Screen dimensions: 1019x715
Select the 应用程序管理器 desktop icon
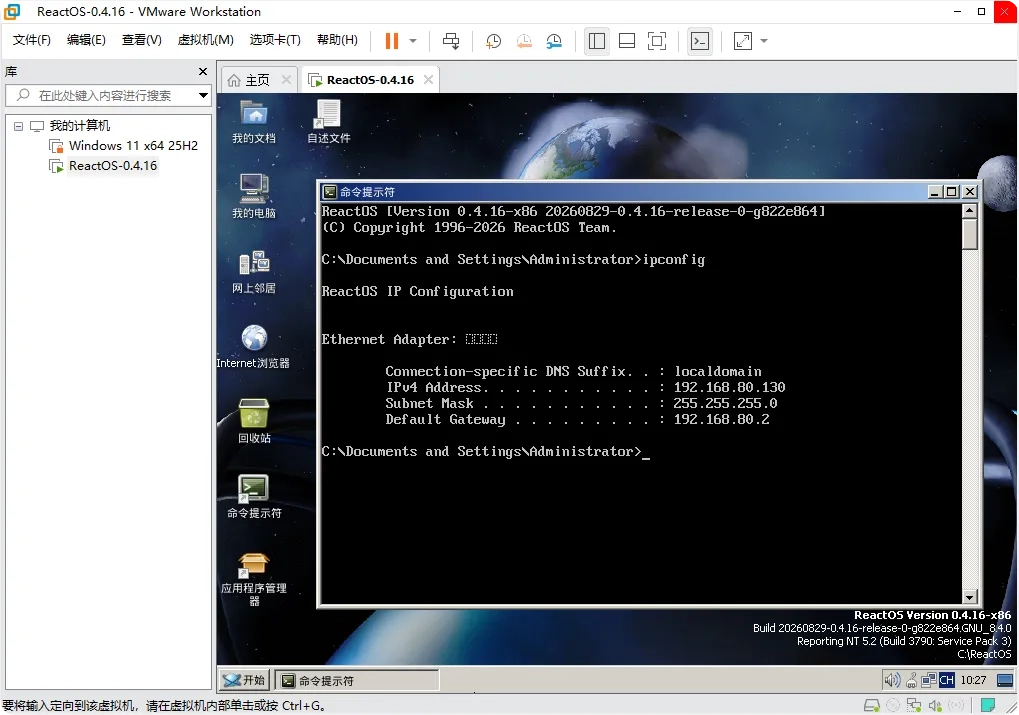[x=254, y=578]
